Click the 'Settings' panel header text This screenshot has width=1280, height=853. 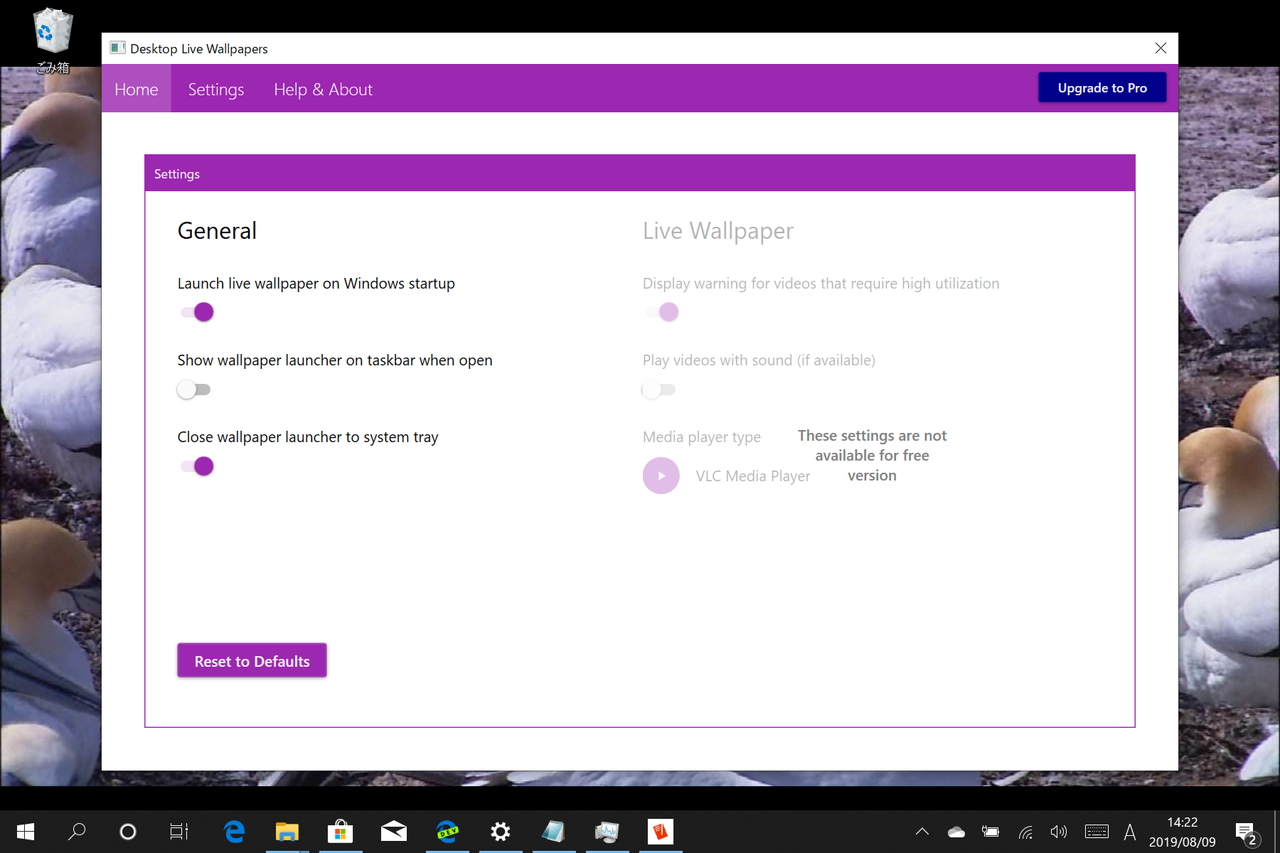tap(177, 174)
